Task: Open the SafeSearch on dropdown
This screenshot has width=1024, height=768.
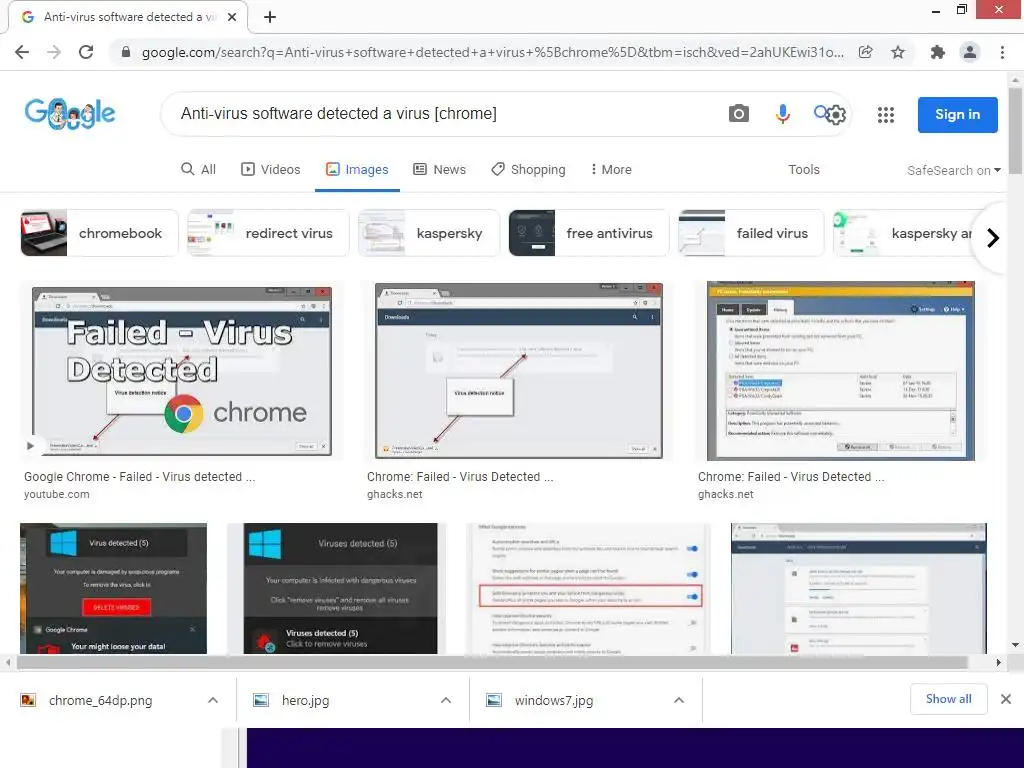Action: coord(953,170)
